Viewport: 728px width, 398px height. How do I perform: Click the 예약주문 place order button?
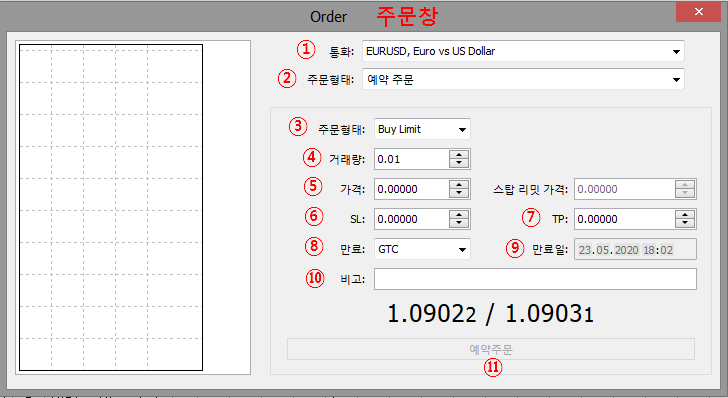(x=491, y=349)
